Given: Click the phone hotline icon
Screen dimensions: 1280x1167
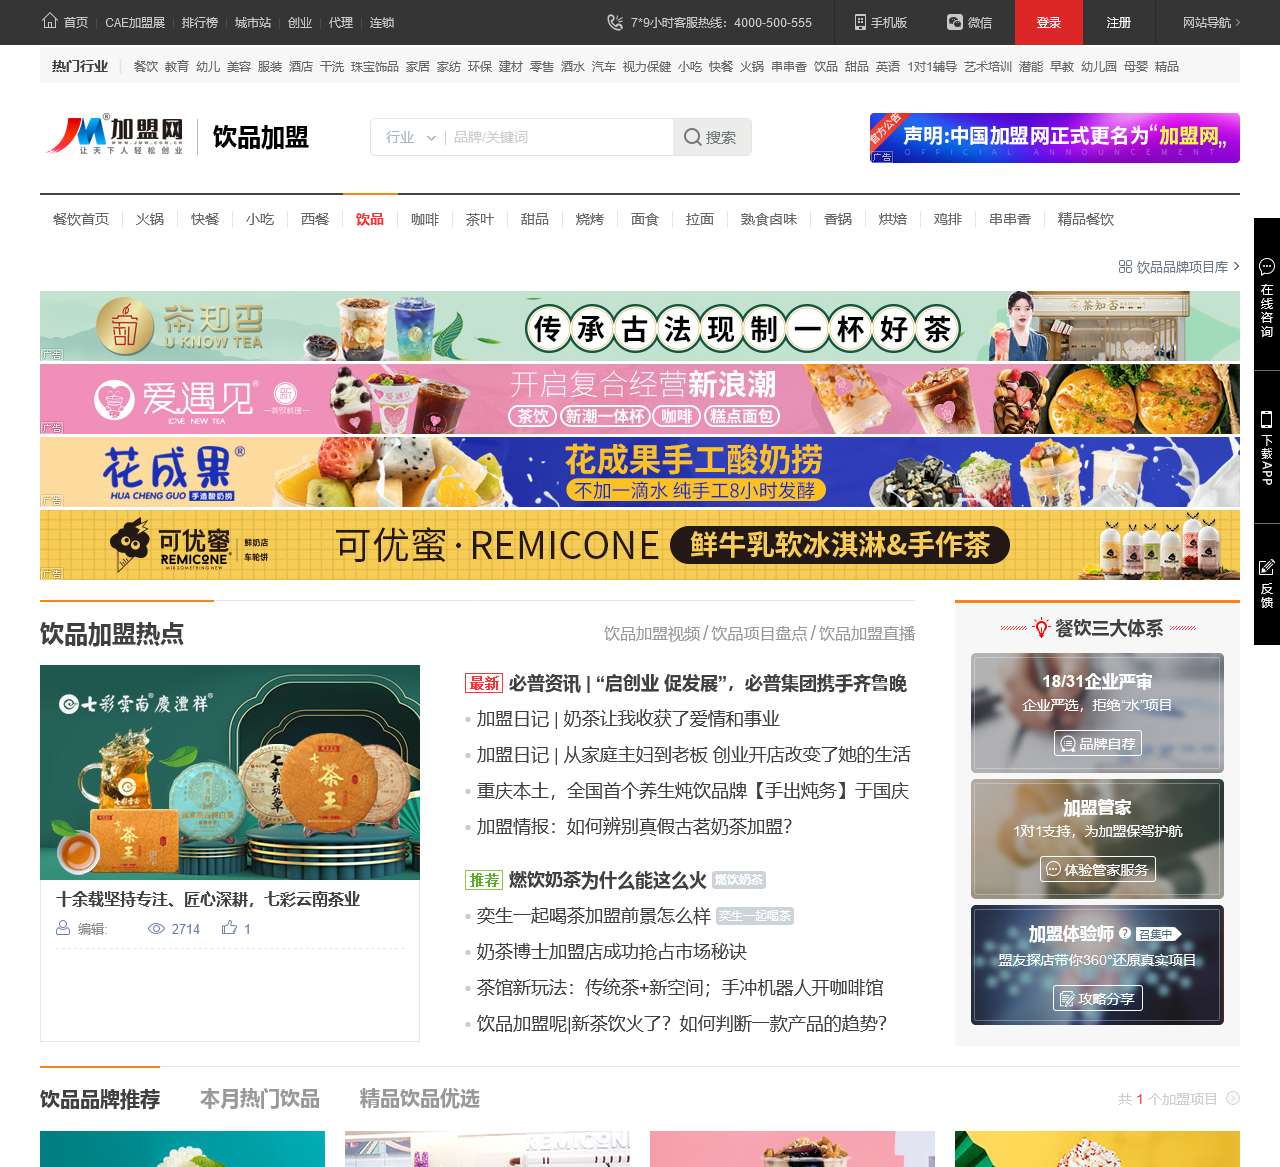Looking at the screenshot, I should tap(615, 22).
